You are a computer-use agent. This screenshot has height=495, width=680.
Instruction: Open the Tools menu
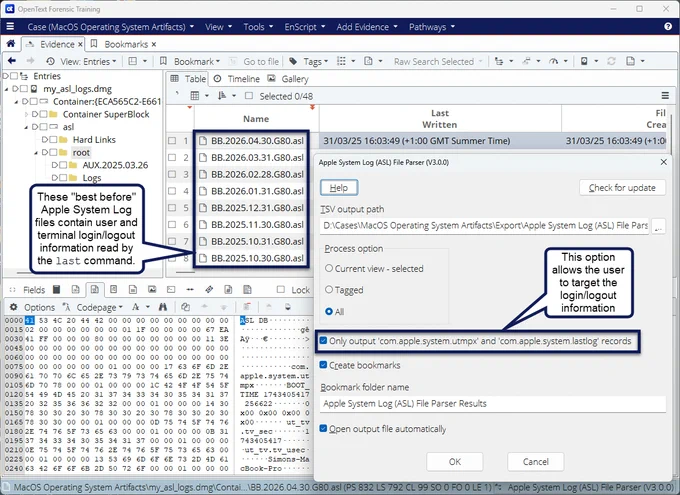coord(258,27)
